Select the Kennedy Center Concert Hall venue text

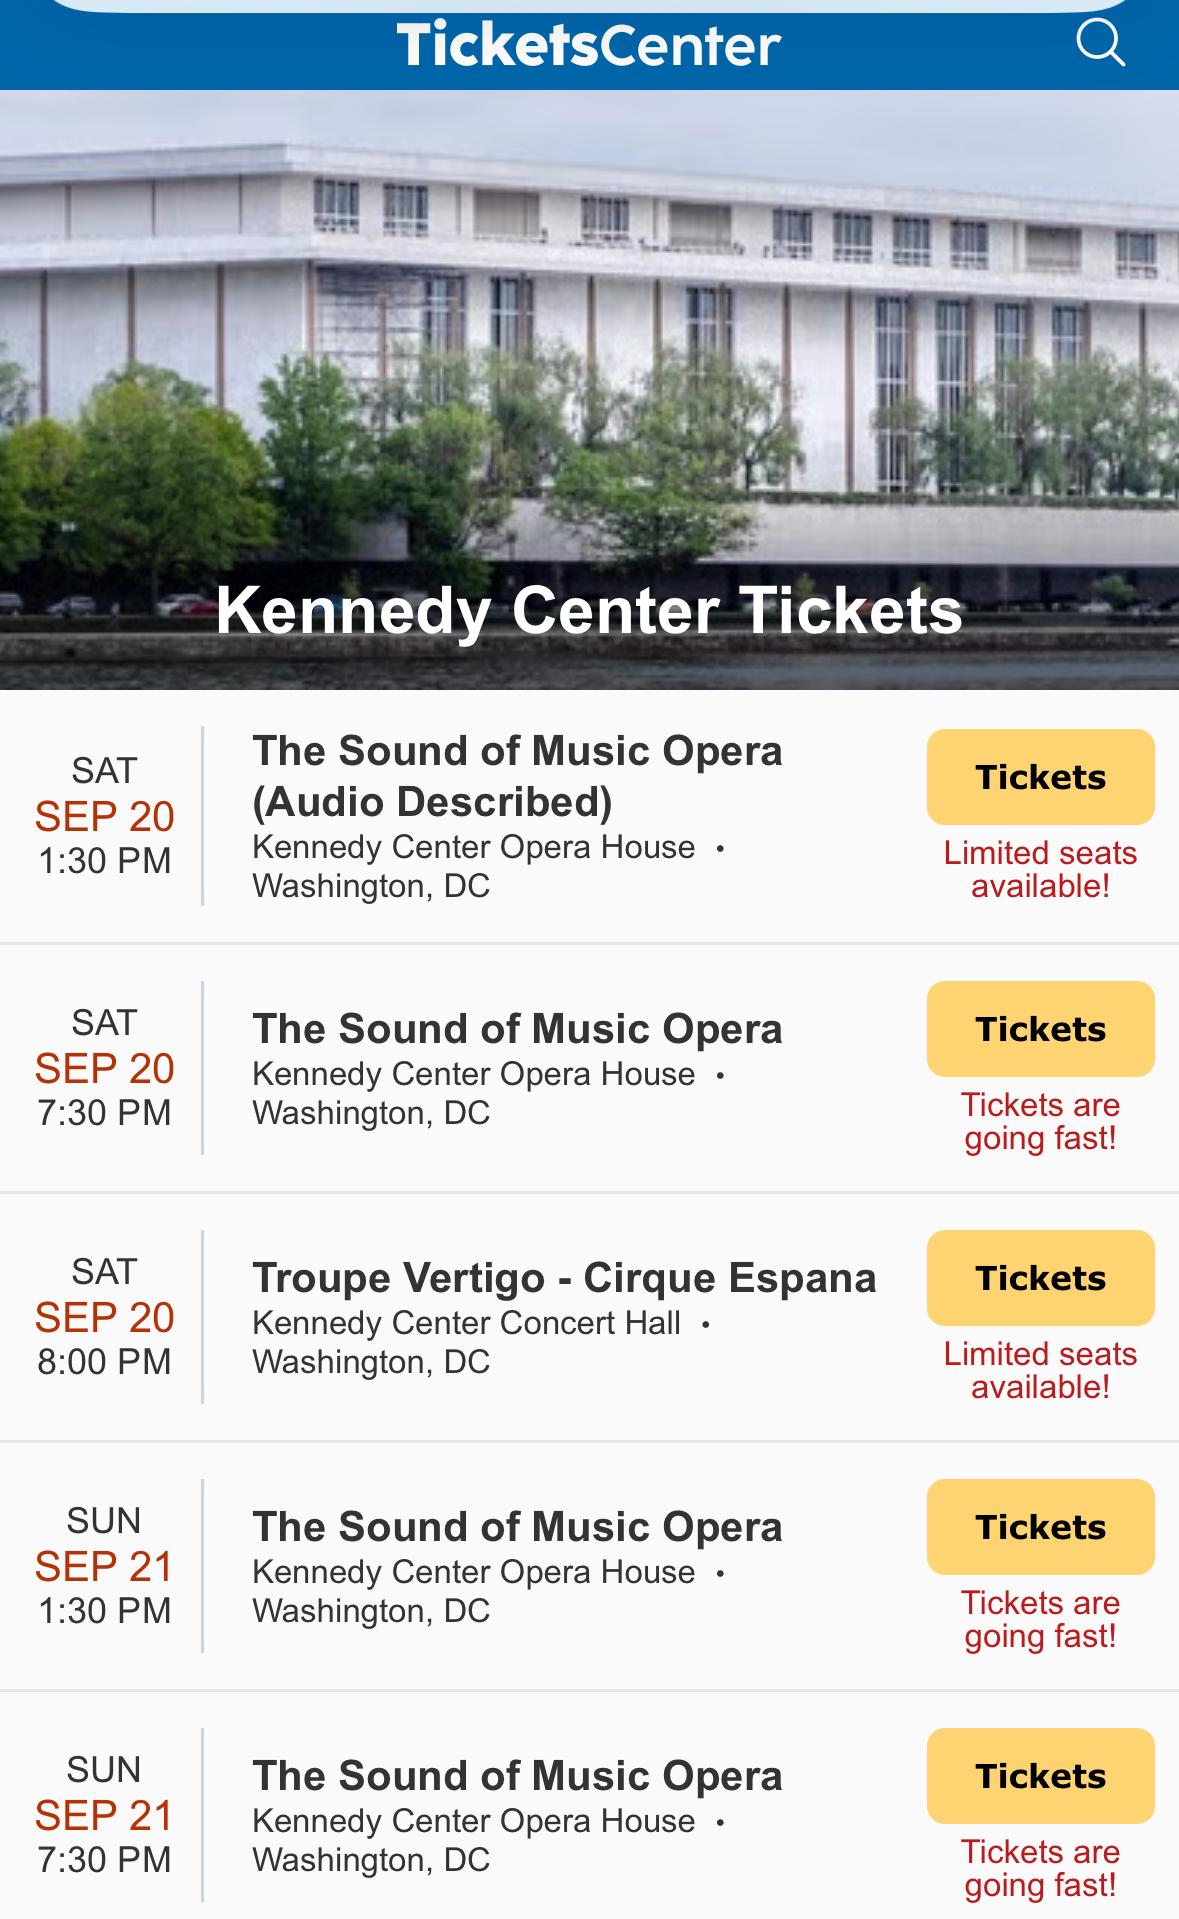coord(466,1323)
